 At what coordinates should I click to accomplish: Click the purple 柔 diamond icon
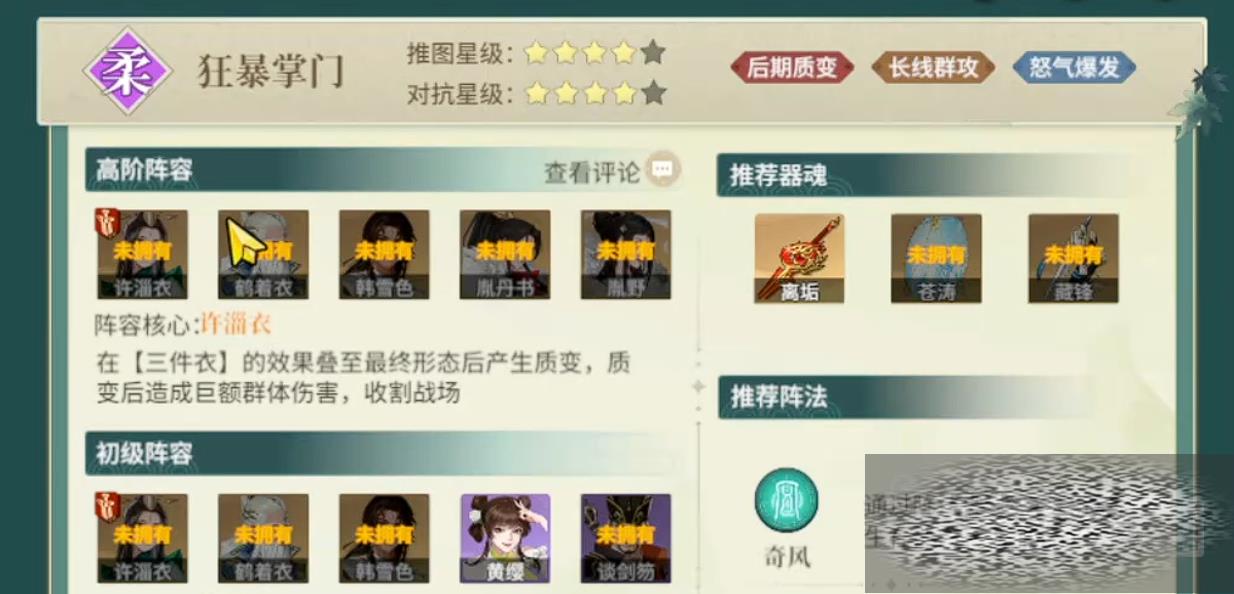coord(123,71)
